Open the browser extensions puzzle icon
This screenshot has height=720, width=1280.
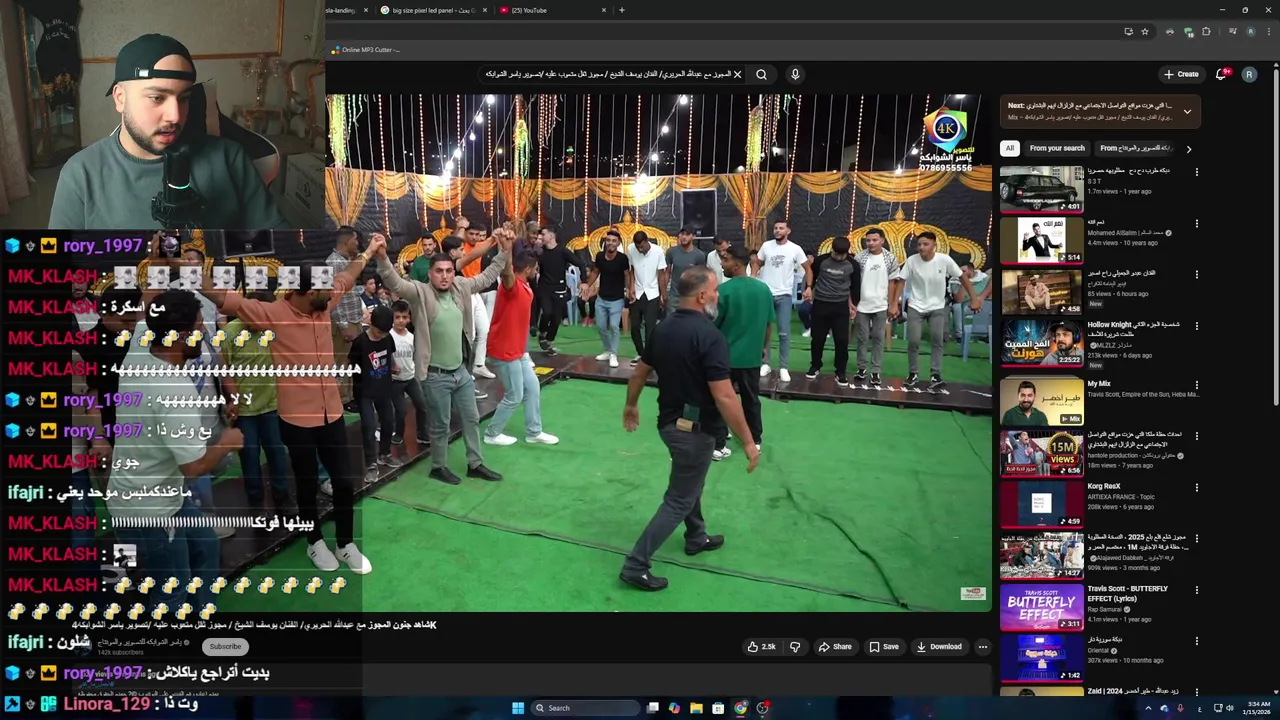(x=1206, y=31)
